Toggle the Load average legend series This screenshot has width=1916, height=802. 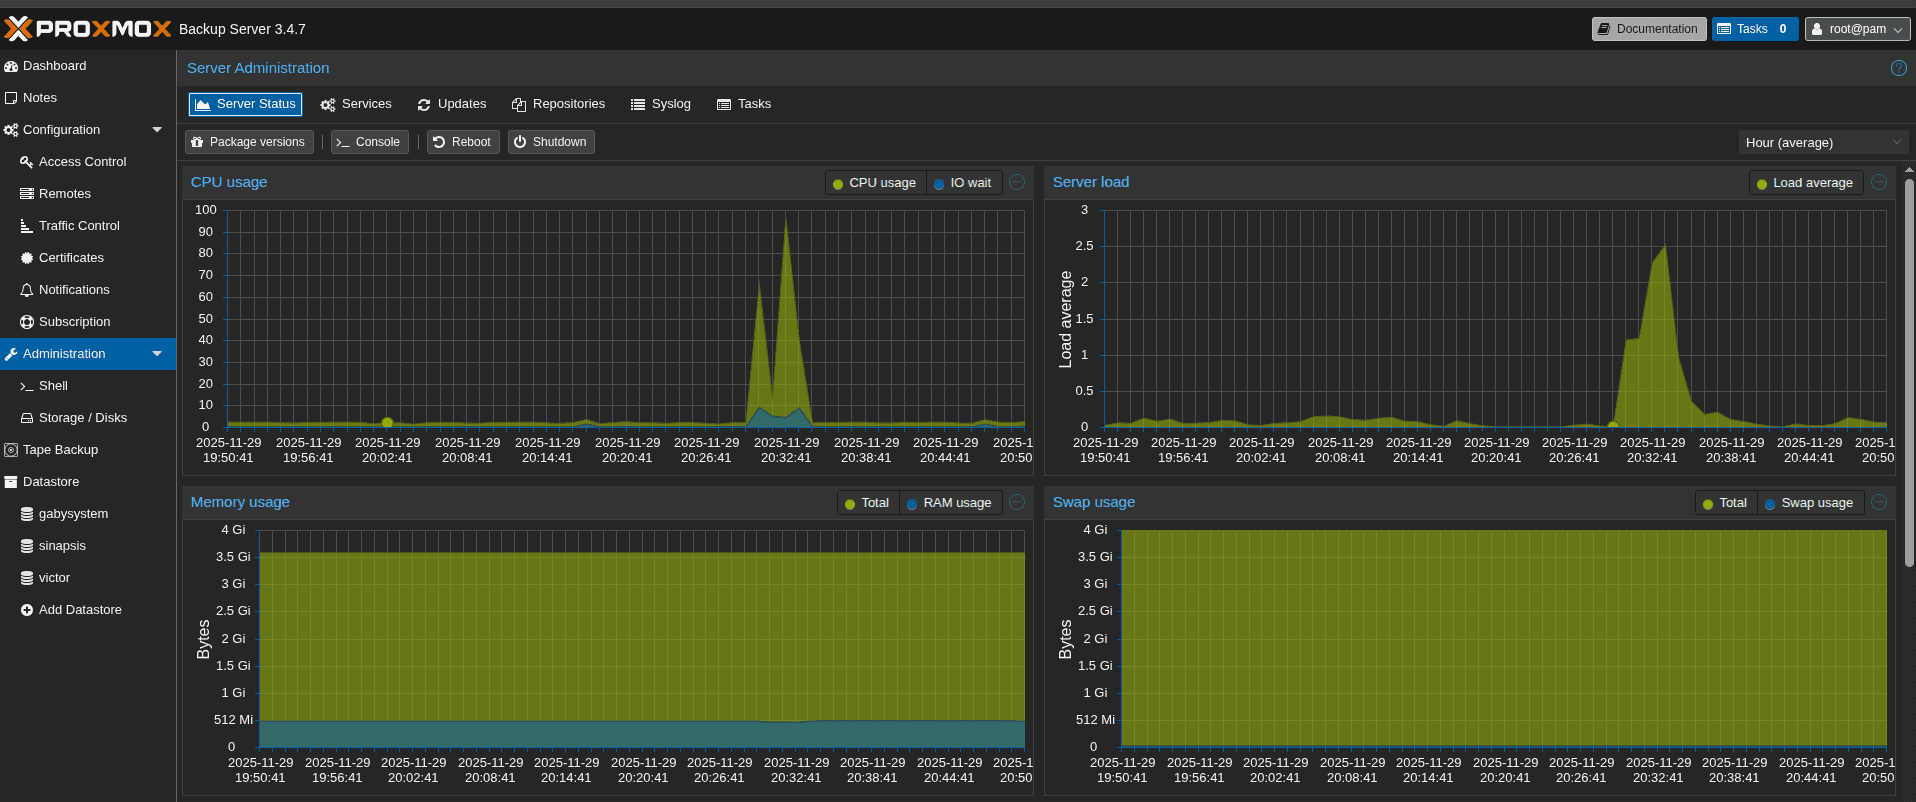(1805, 183)
